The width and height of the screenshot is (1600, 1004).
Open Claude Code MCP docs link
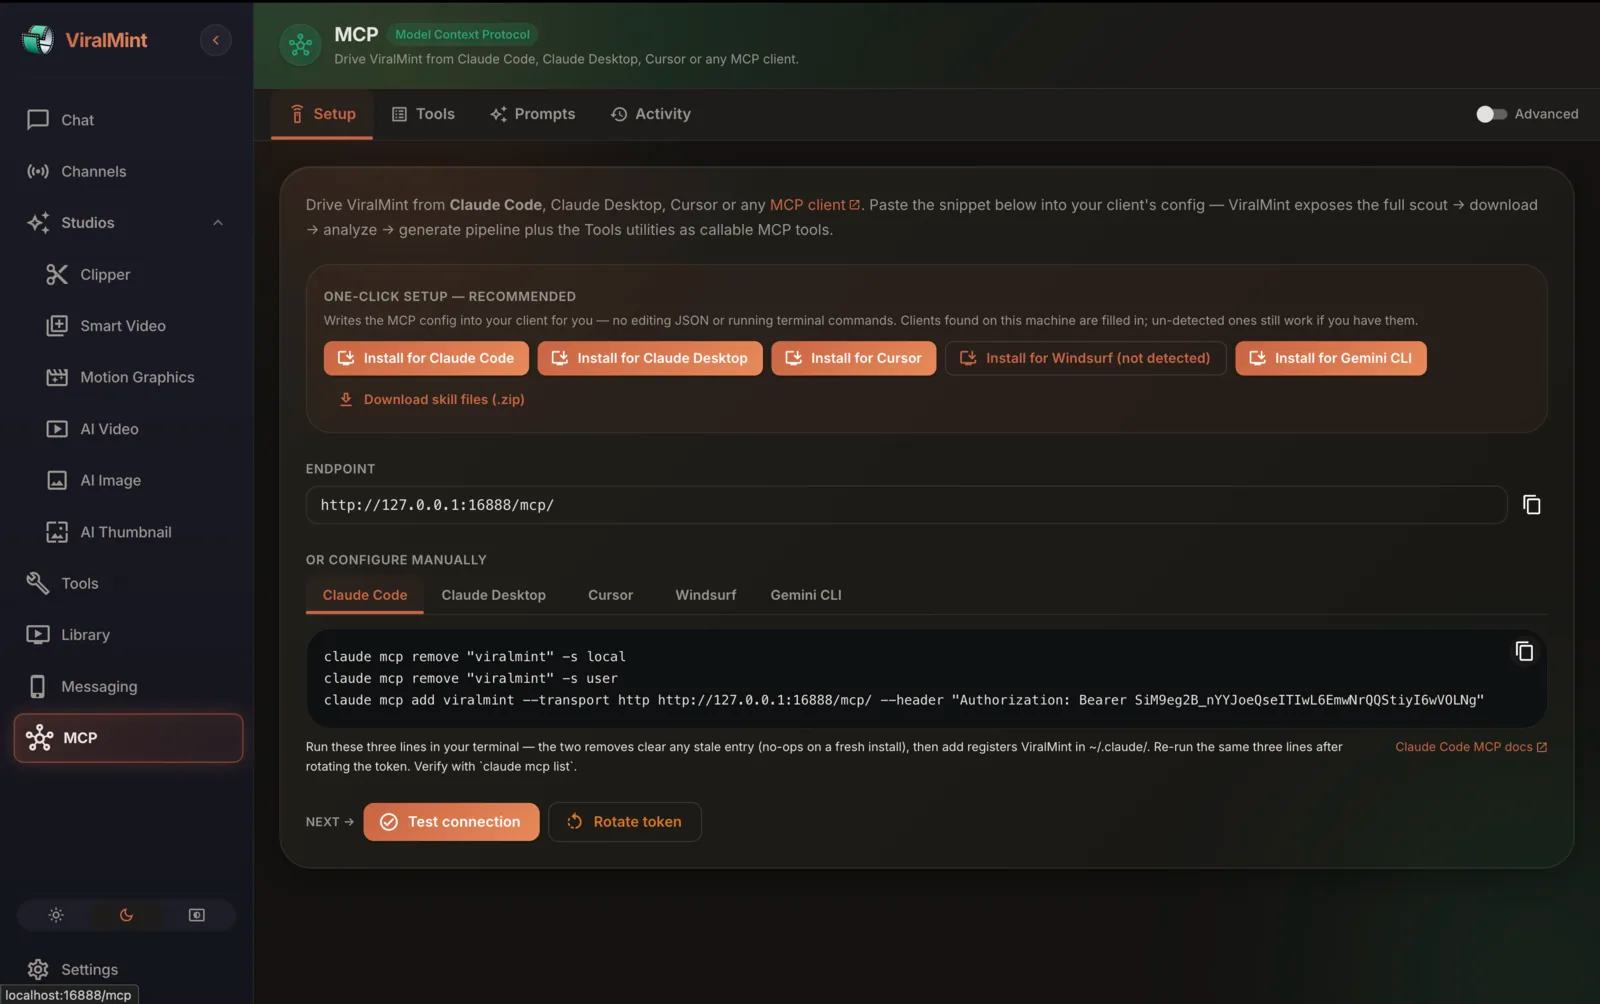(1471, 747)
